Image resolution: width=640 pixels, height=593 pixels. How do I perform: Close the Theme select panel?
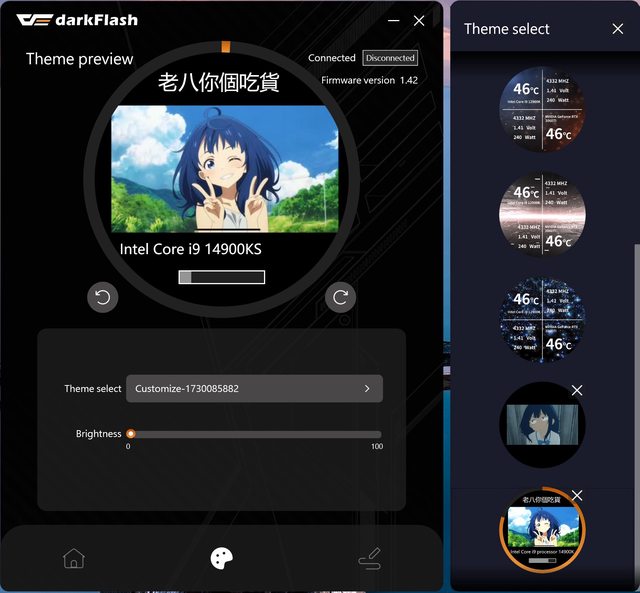[618, 29]
